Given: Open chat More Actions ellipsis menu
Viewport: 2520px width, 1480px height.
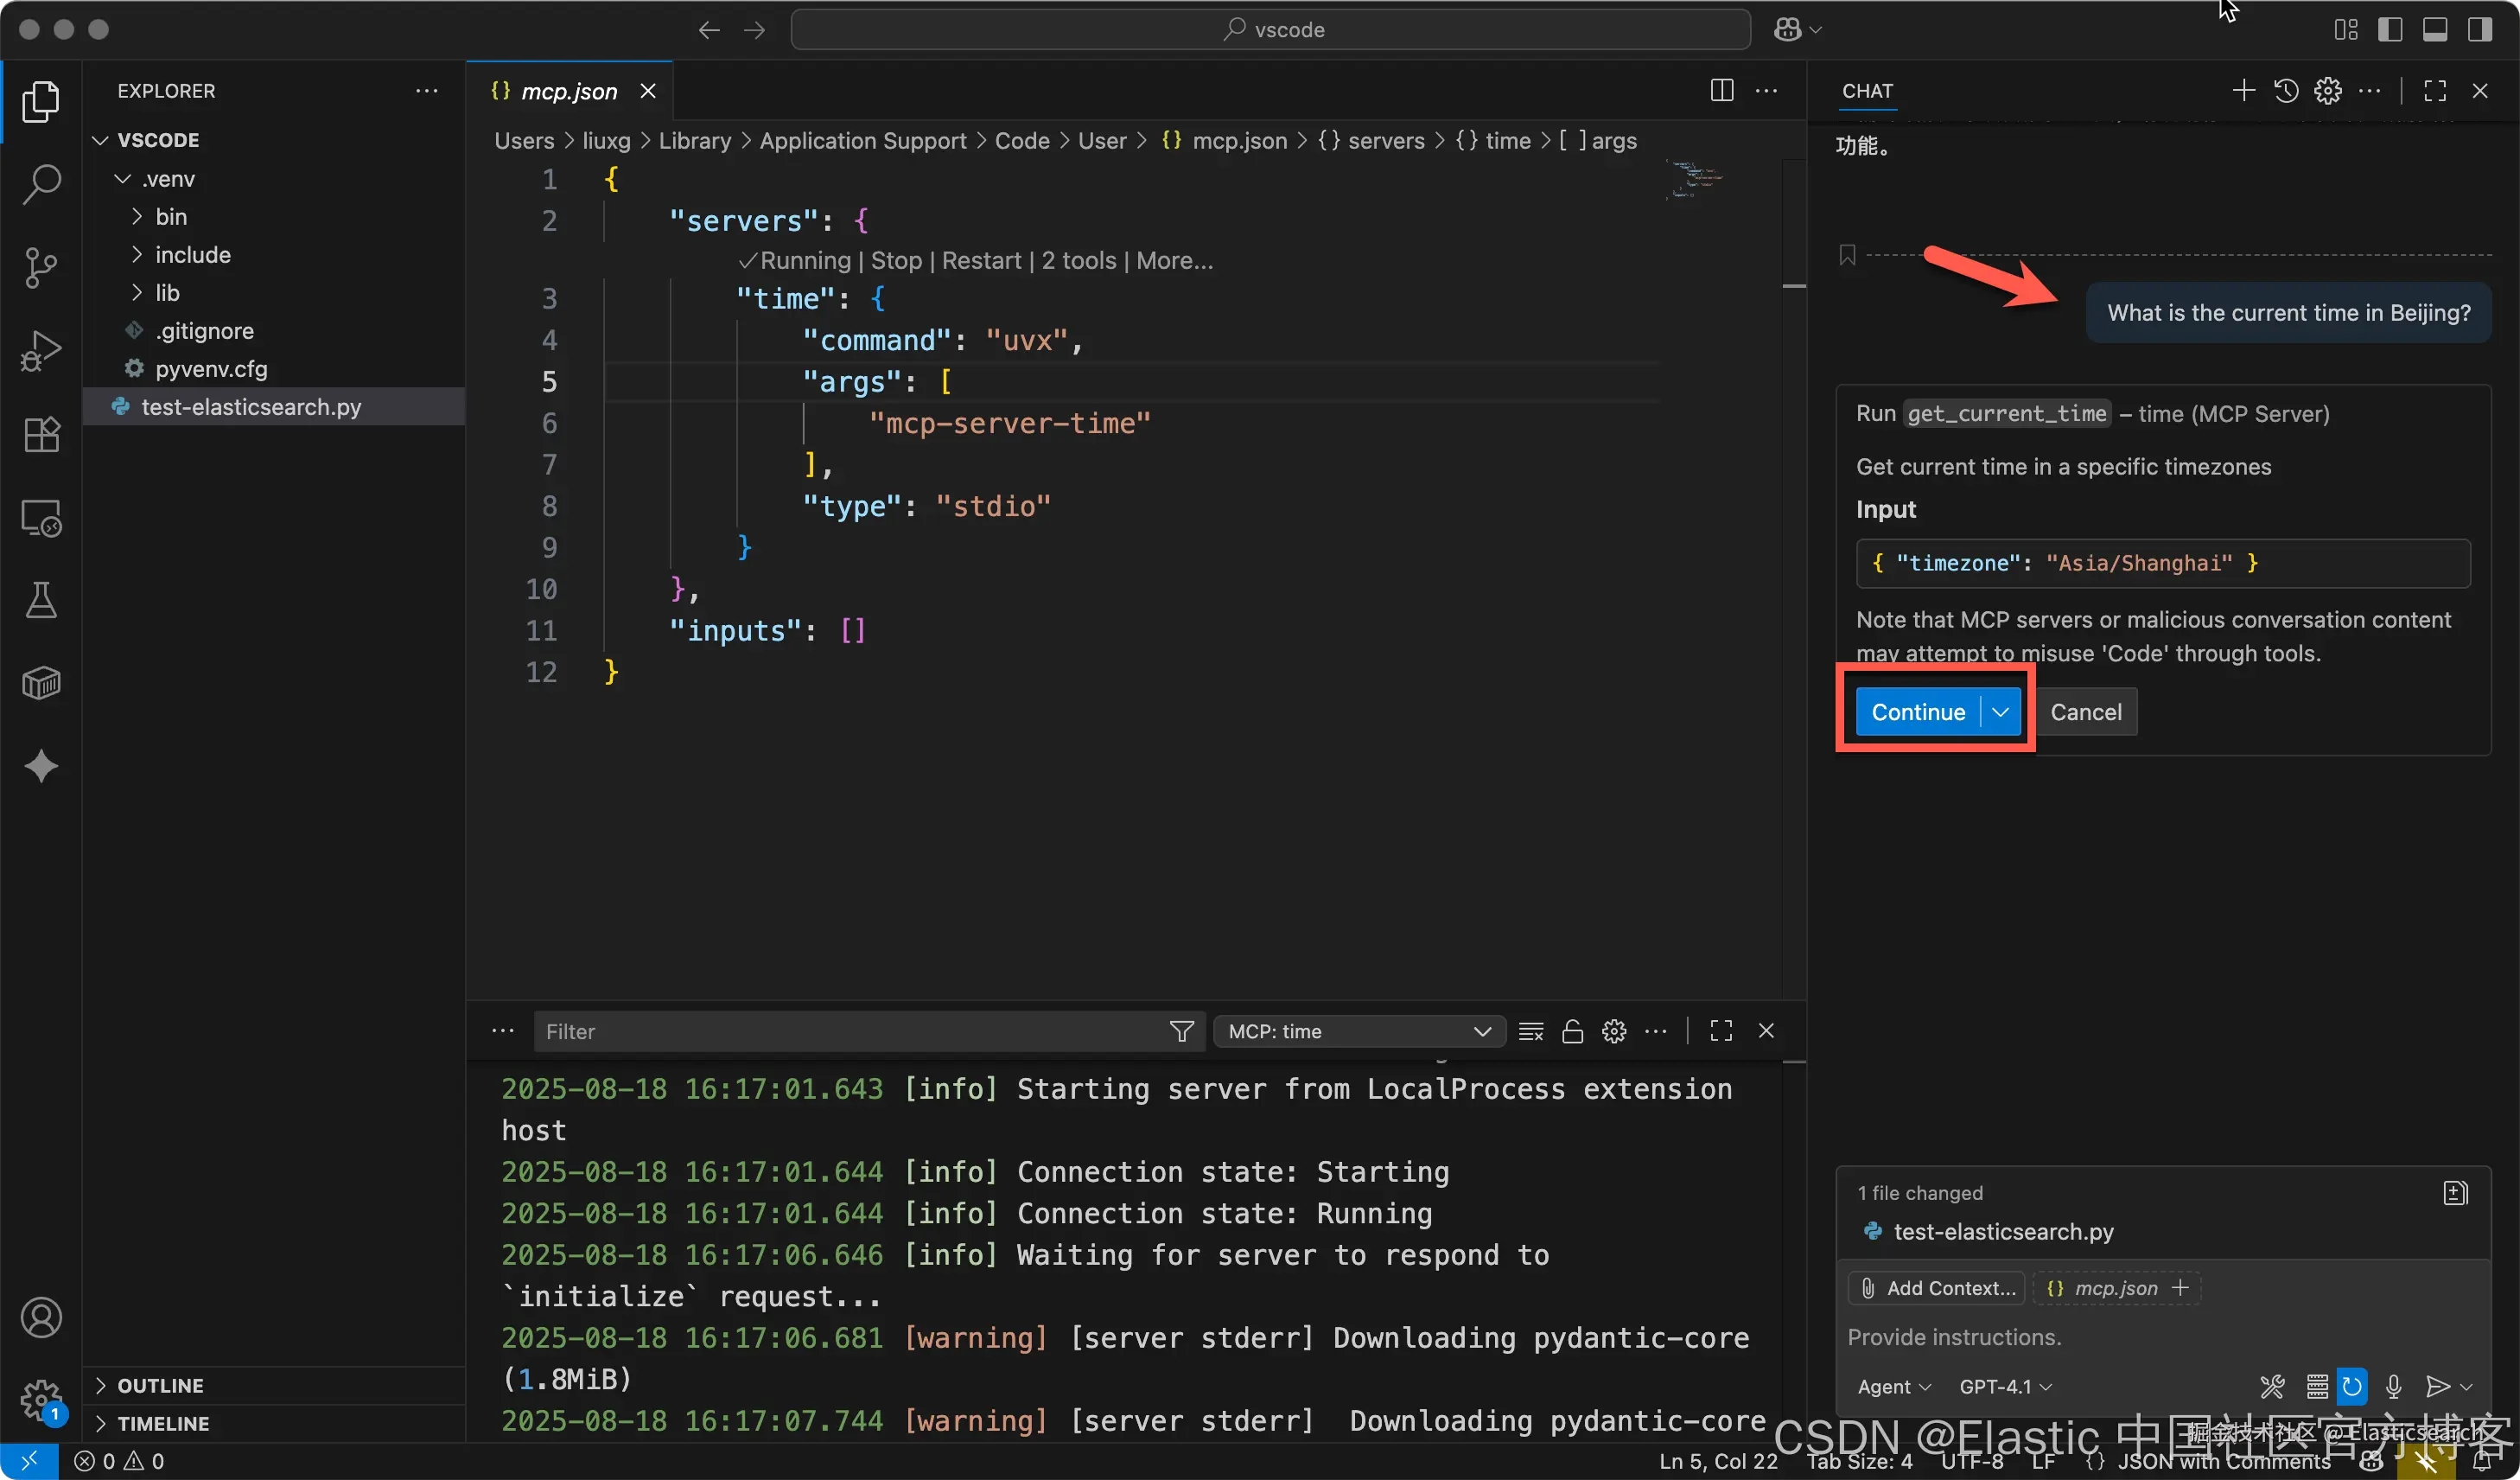Looking at the screenshot, I should point(2369,90).
